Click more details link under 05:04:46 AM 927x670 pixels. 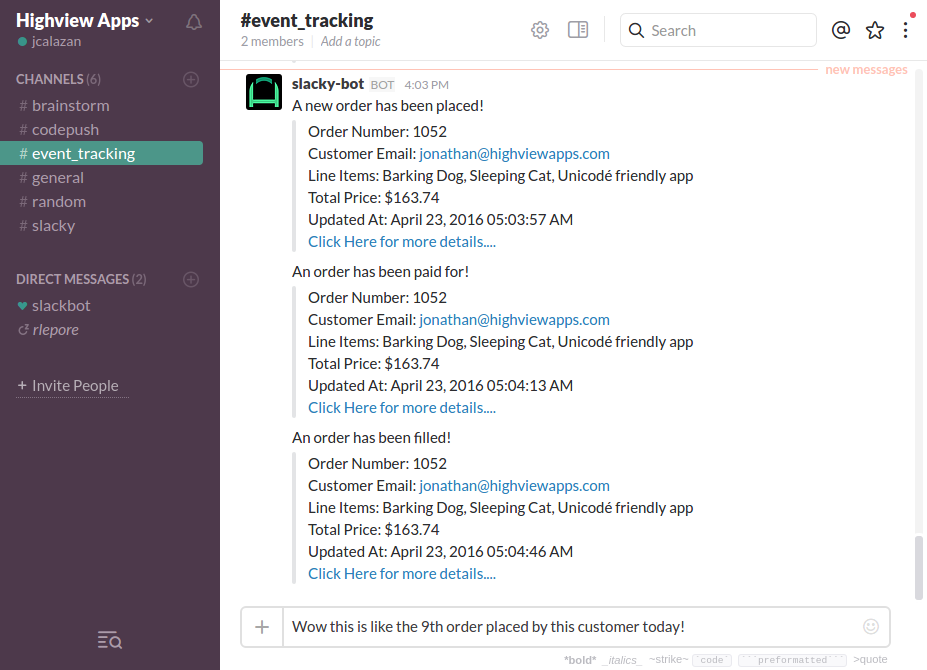point(402,574)
